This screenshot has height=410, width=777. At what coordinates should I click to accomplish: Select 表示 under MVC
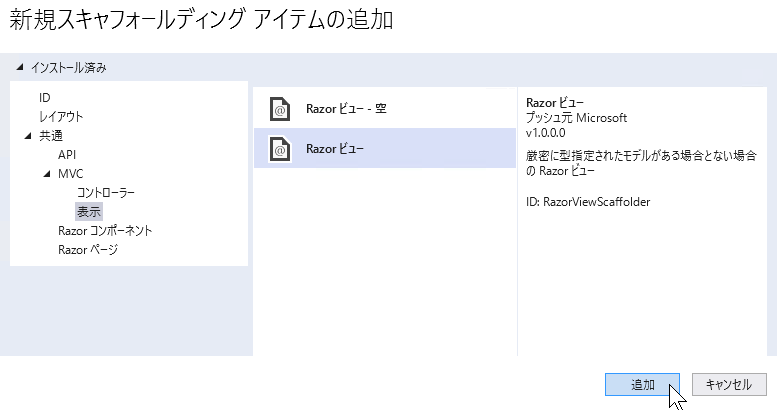89,212
